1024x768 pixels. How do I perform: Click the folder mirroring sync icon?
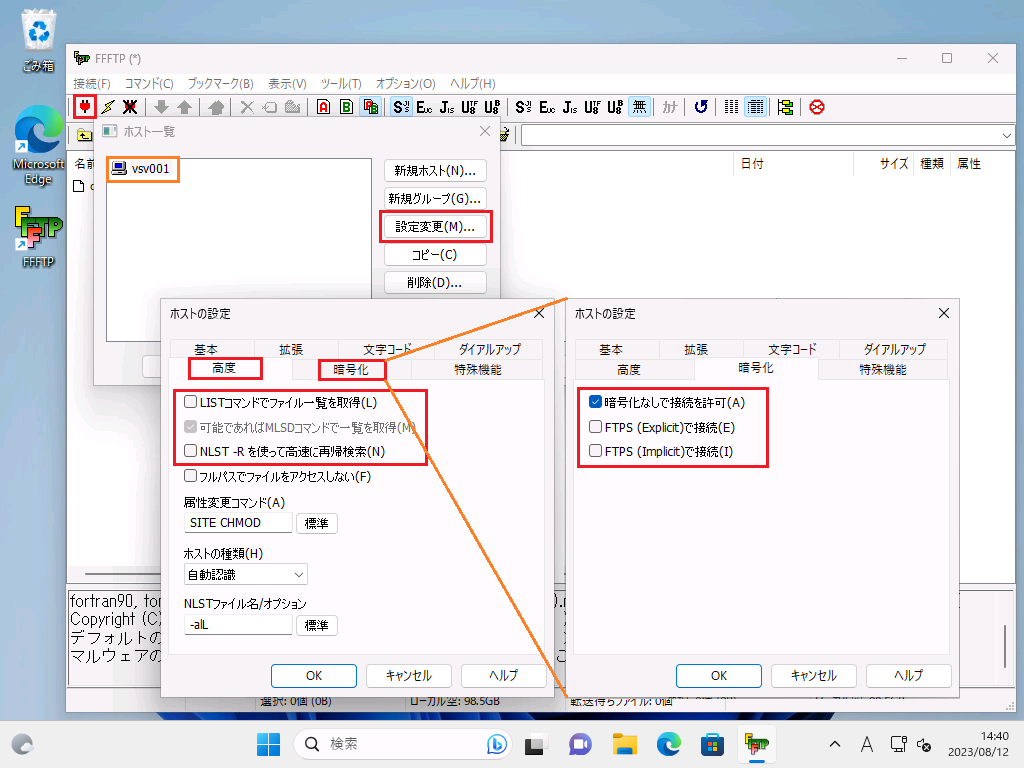pos(785,107)
